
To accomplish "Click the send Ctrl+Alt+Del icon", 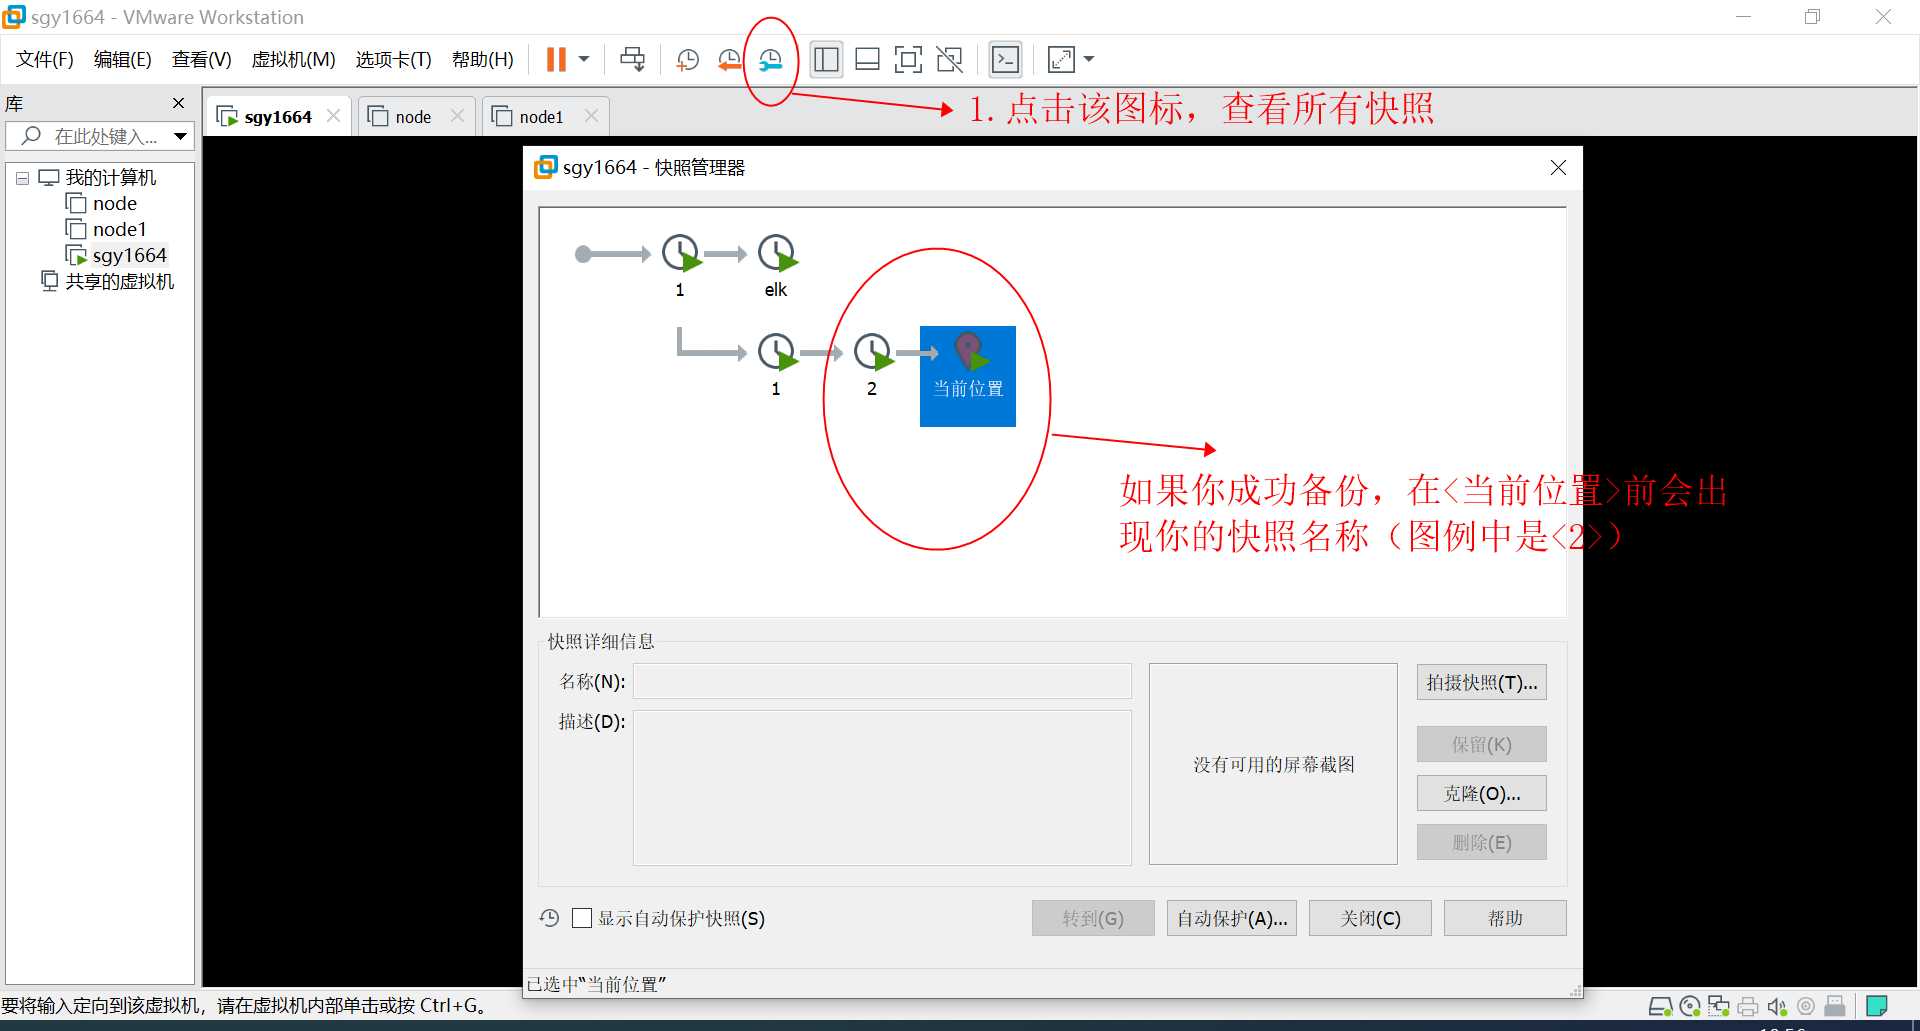I will pyautogui.click(x=633, y=60).
